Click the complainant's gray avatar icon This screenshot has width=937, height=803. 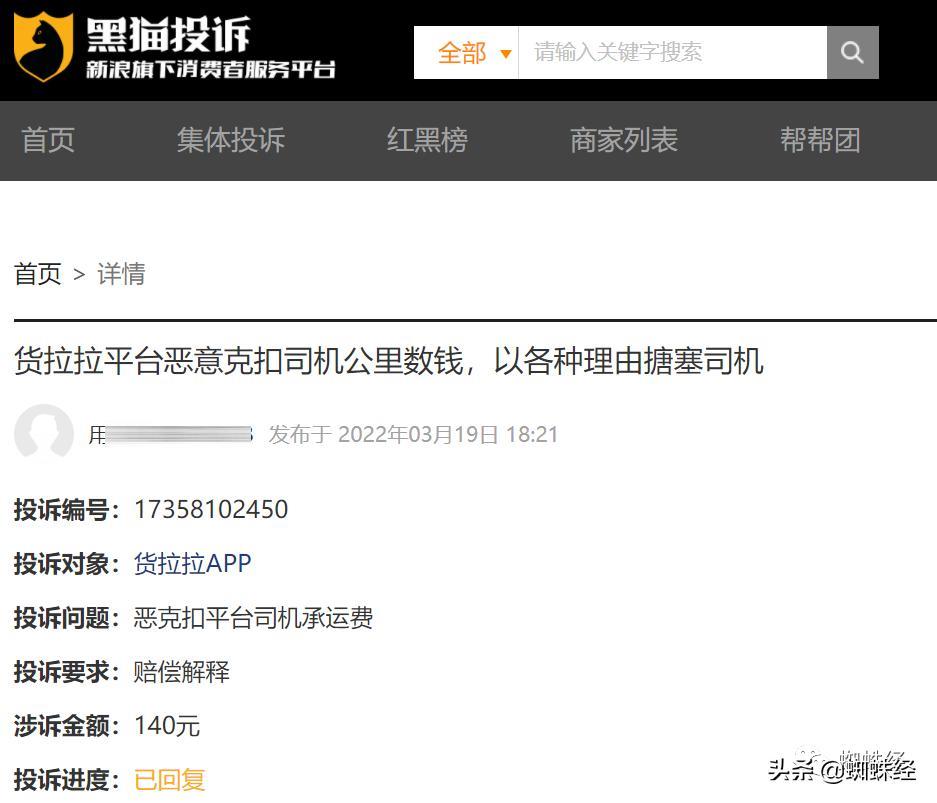pos(43,433)
